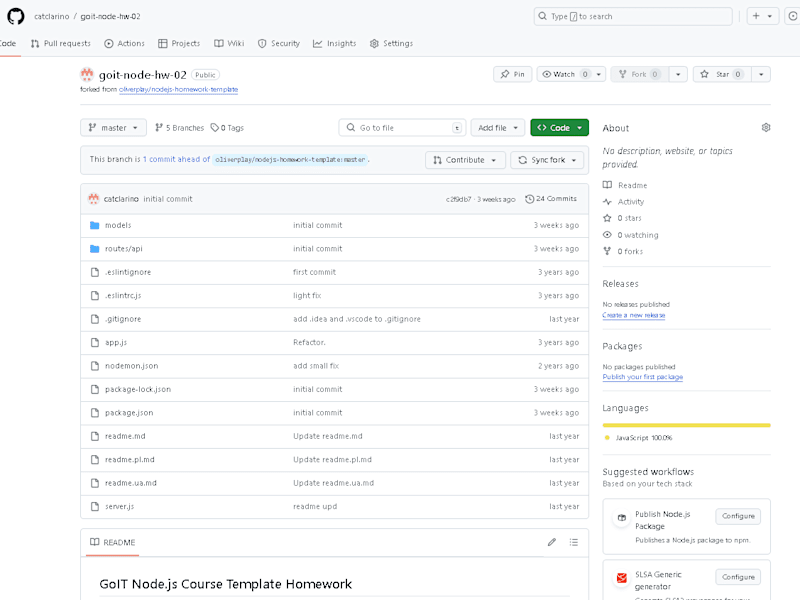Click the yellow JavaScript language bar

coord(686,425)
